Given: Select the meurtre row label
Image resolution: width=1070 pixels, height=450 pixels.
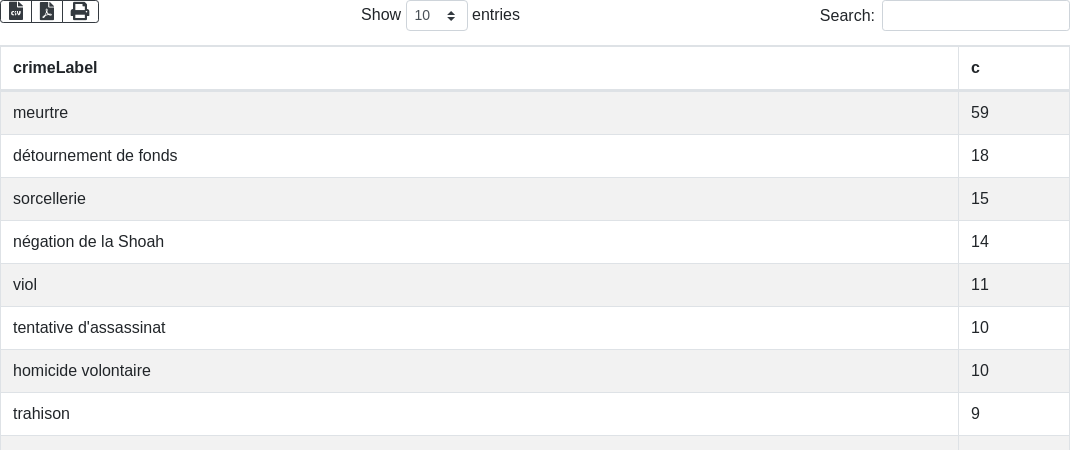Looking at the screenshot, I should (40, 113).
